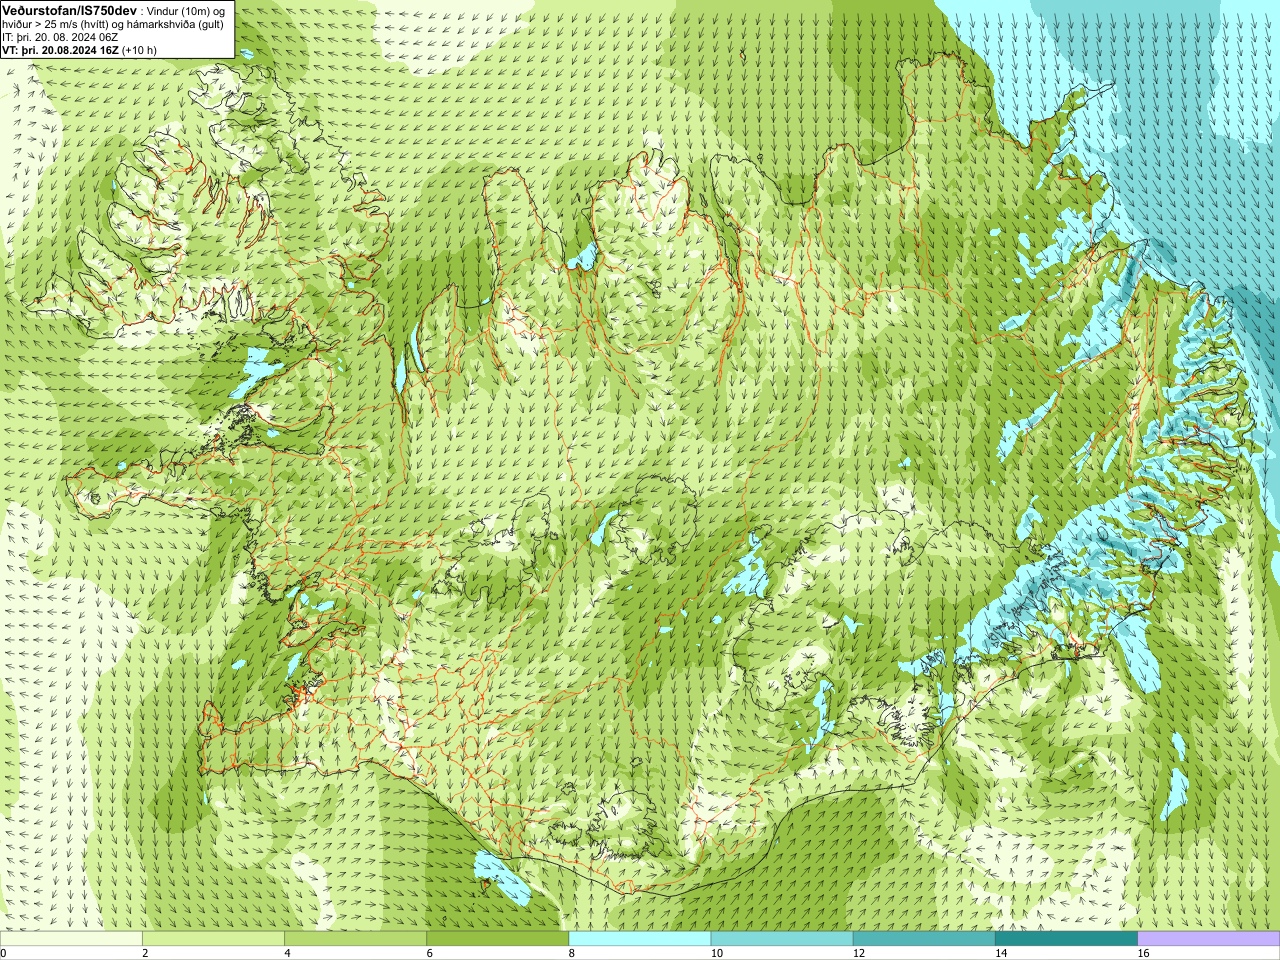Click the legend scale label '4'
This screenshot has height=960, width=1280.
(287, 953)
